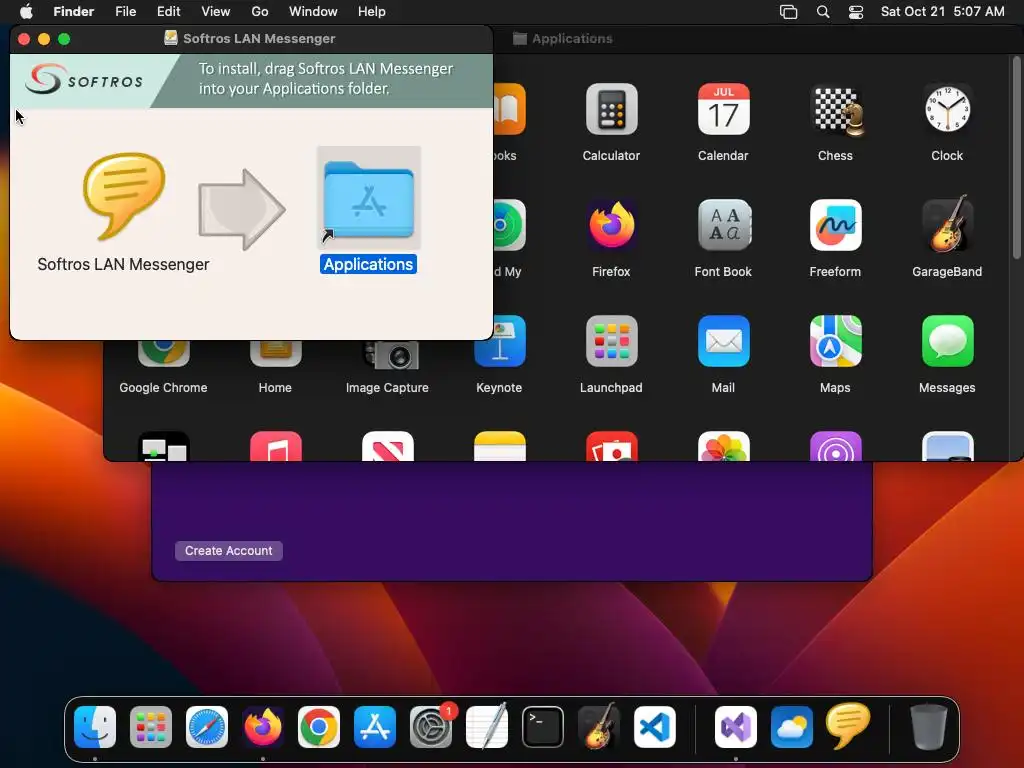Open Notes in the Applications window

point(500,447)
